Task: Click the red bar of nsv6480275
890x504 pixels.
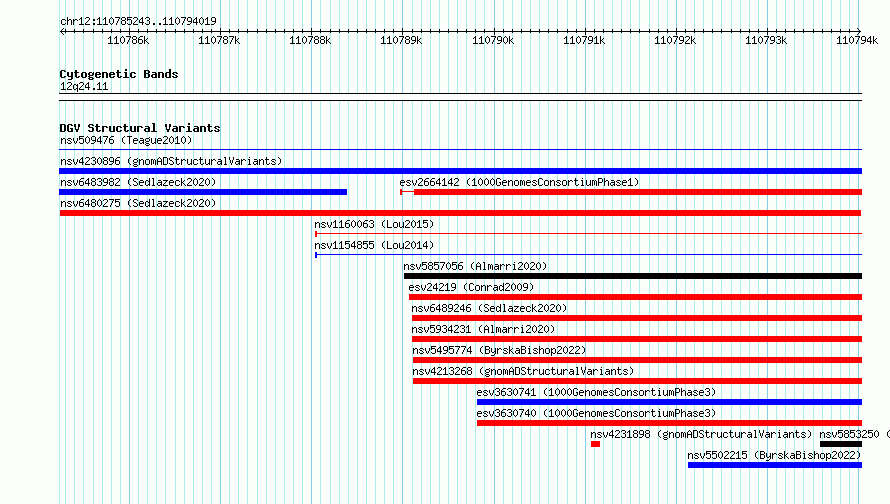Action: [x=460, y=213]
